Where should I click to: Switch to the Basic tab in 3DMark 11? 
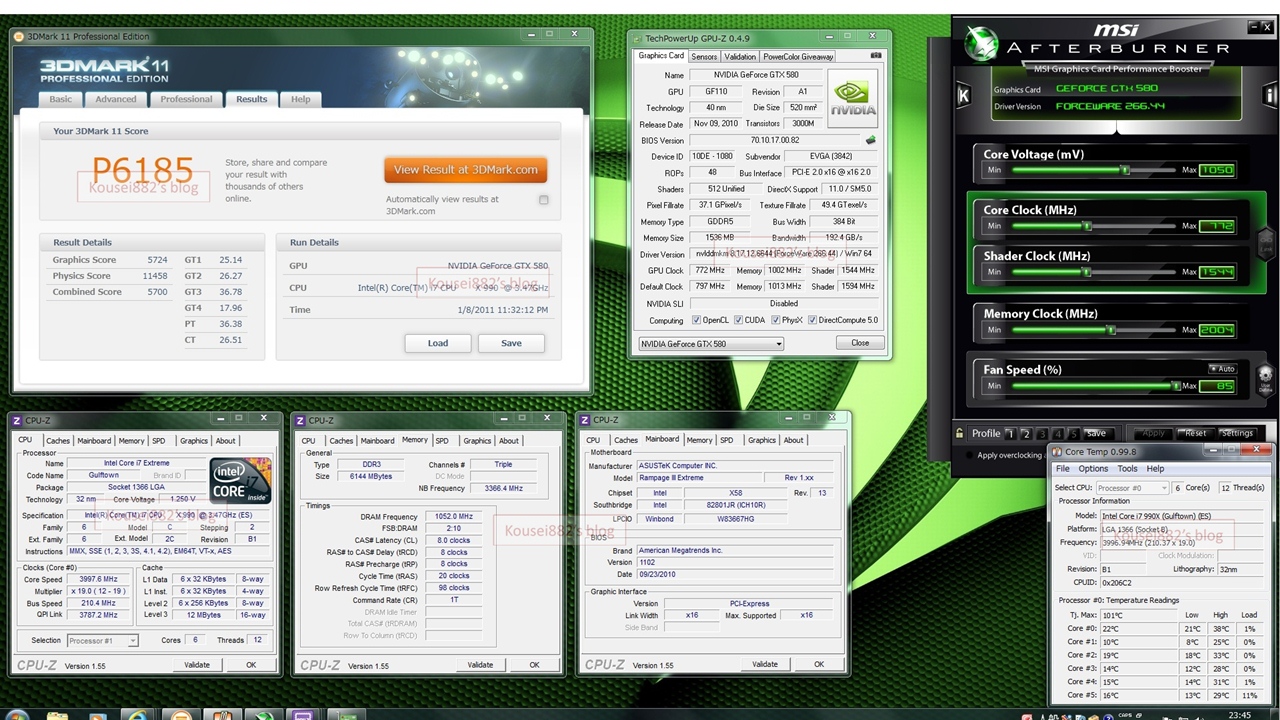click(60, 99)
